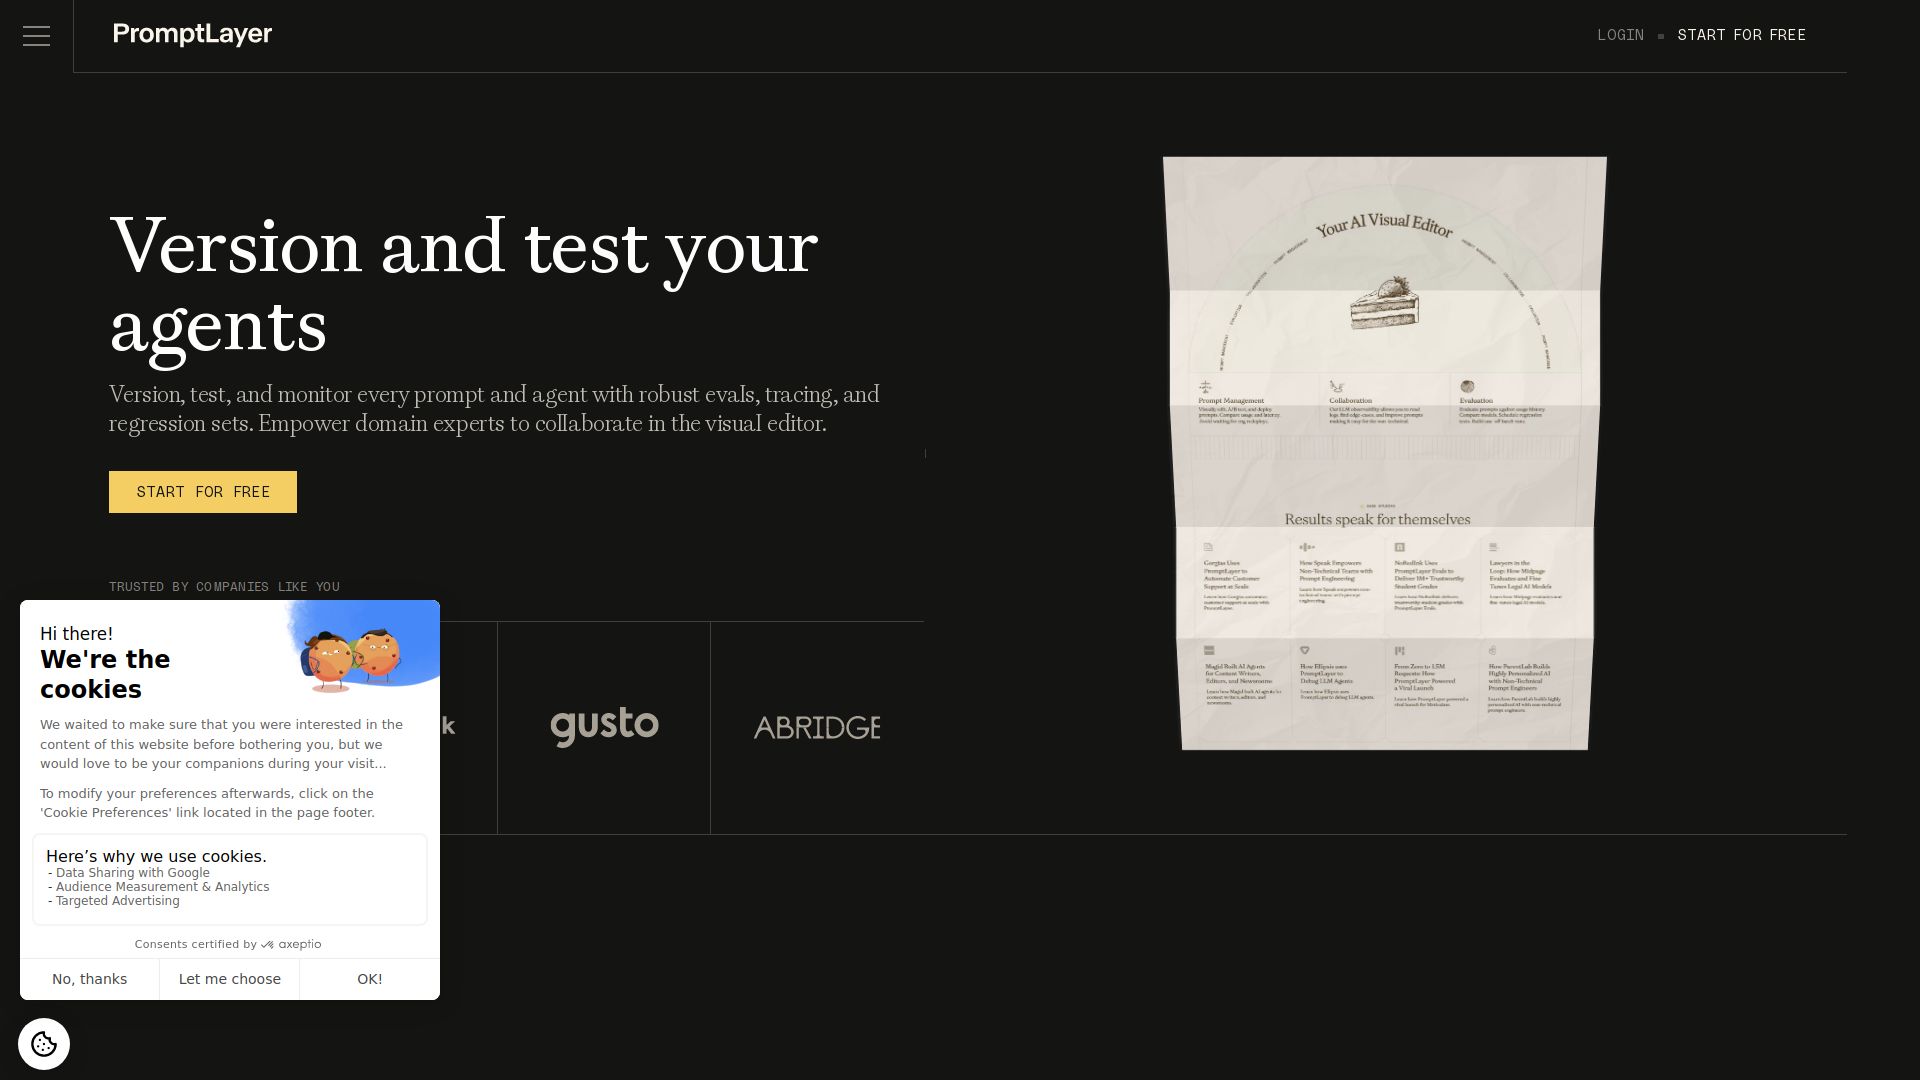Choose Let me choose cookie option

coord(229,979)
